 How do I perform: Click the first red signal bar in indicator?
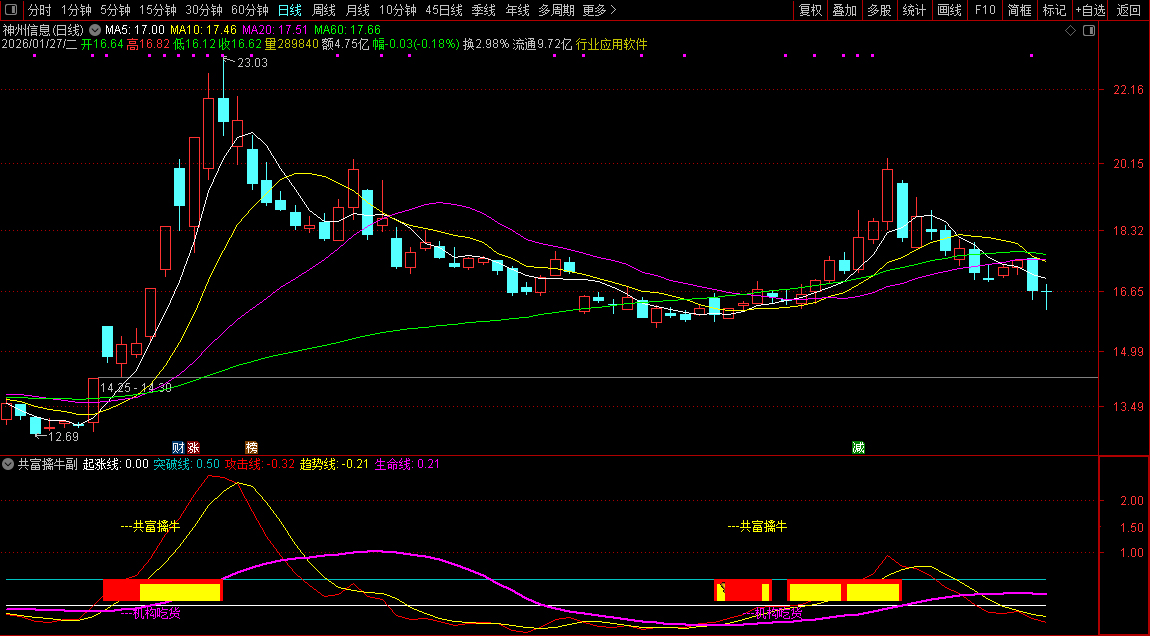(x=121, y=591)
